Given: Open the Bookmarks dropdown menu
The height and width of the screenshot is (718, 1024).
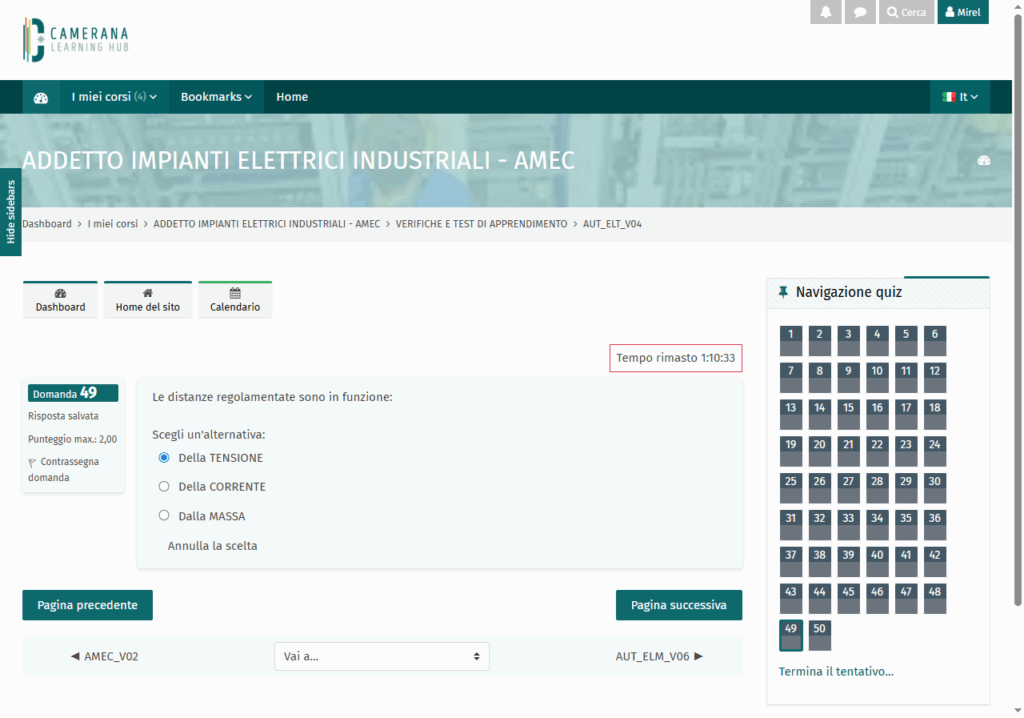Looking at the screenshot, I should pos(216,97).
